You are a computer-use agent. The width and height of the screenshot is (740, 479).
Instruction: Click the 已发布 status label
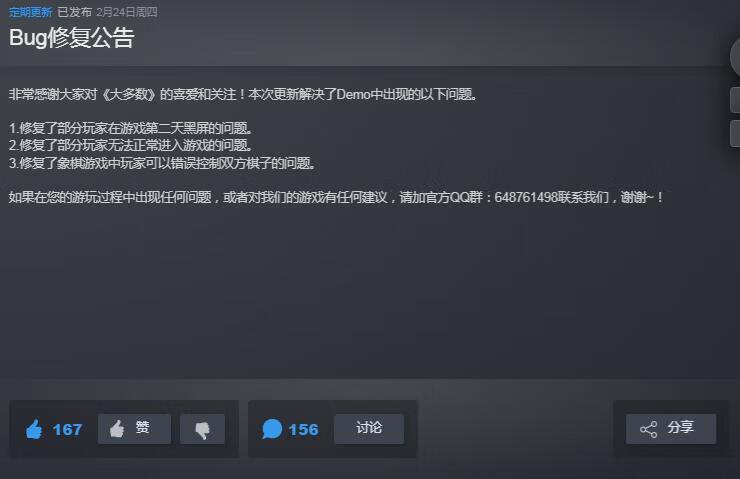click(75, 12)
